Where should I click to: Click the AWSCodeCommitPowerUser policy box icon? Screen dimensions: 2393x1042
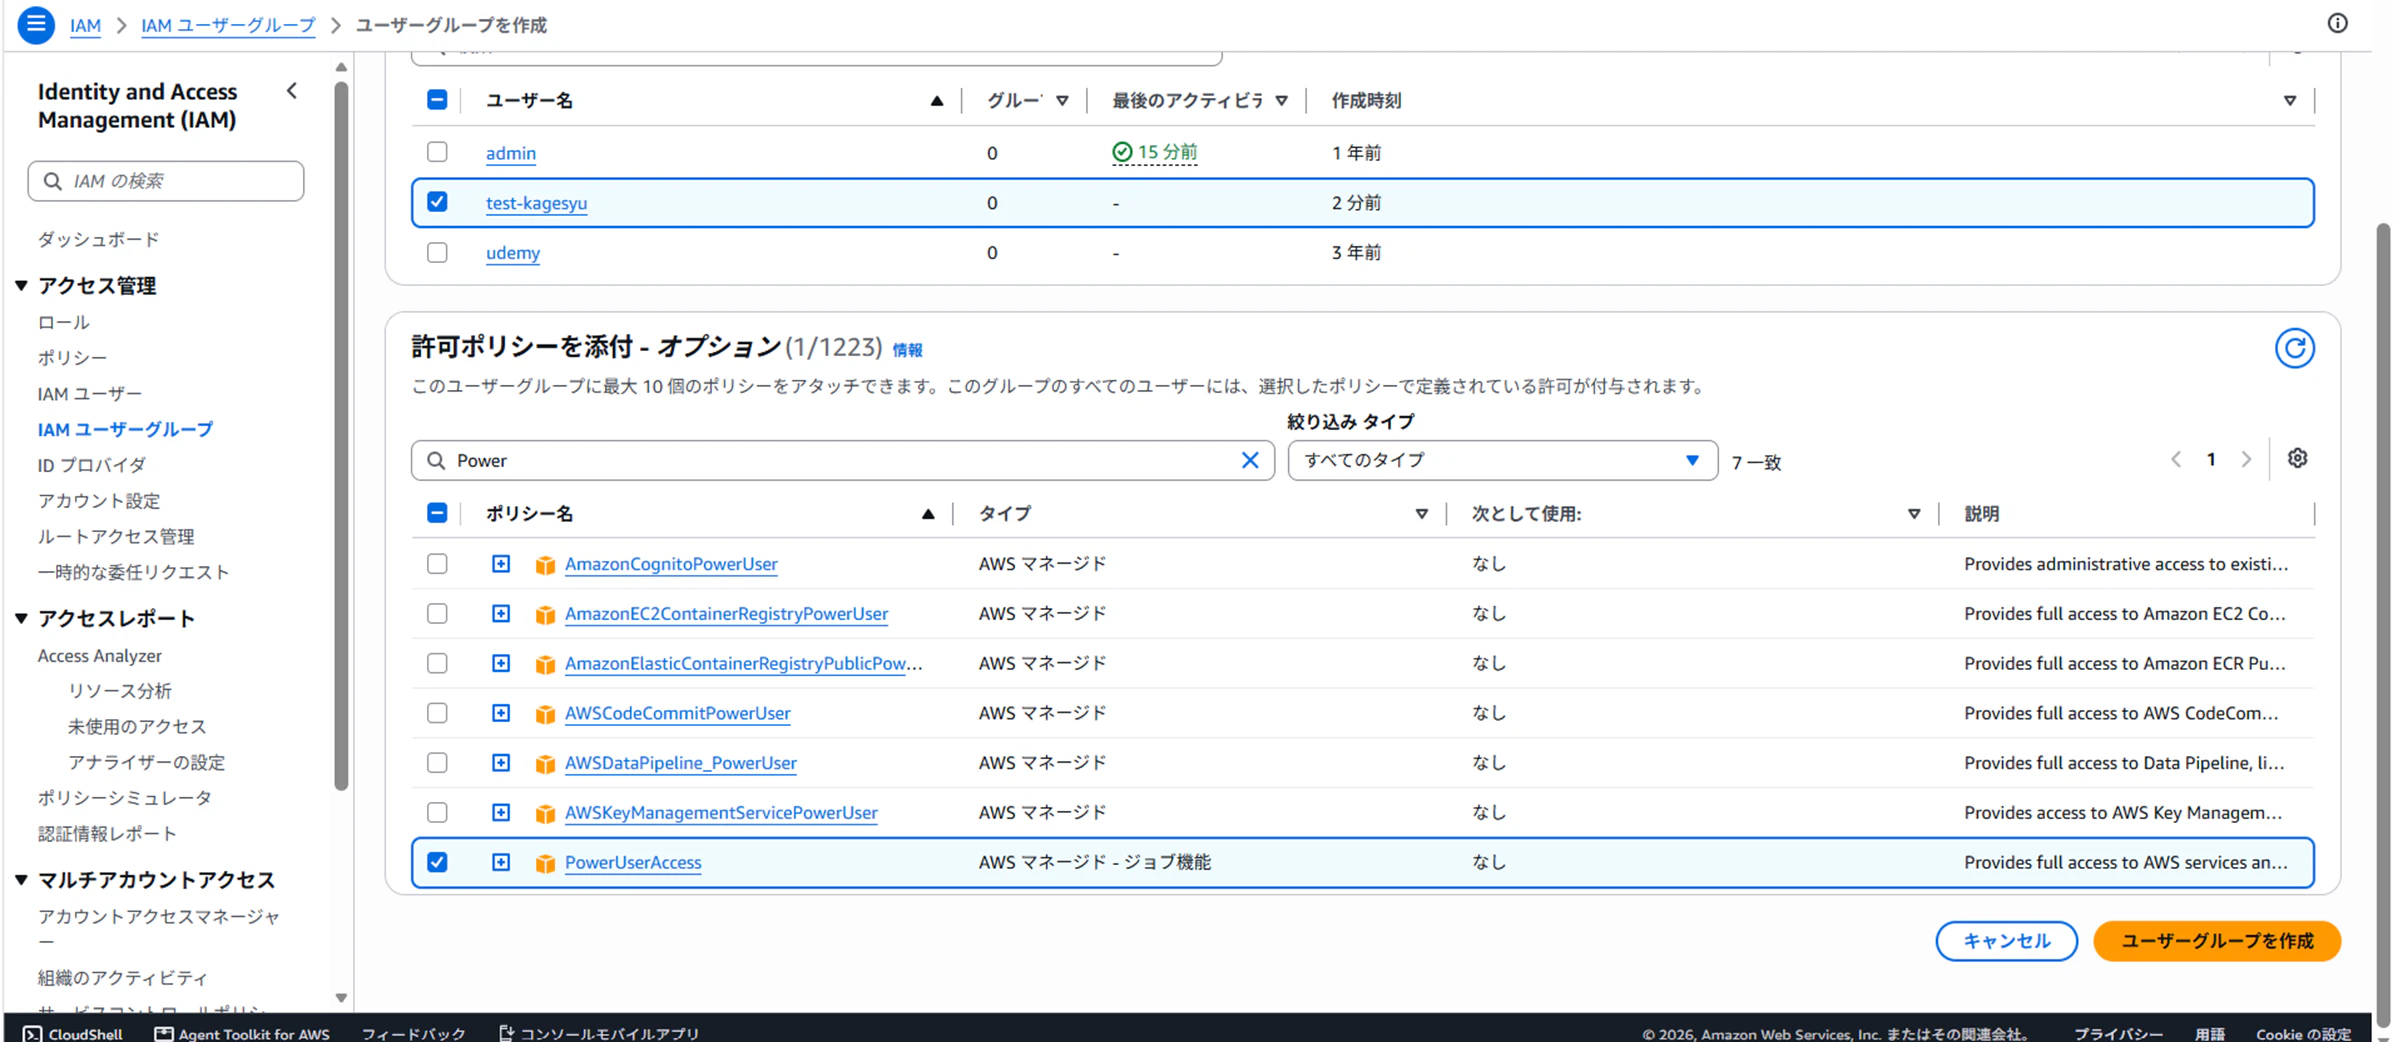click(x=545, y=714)
